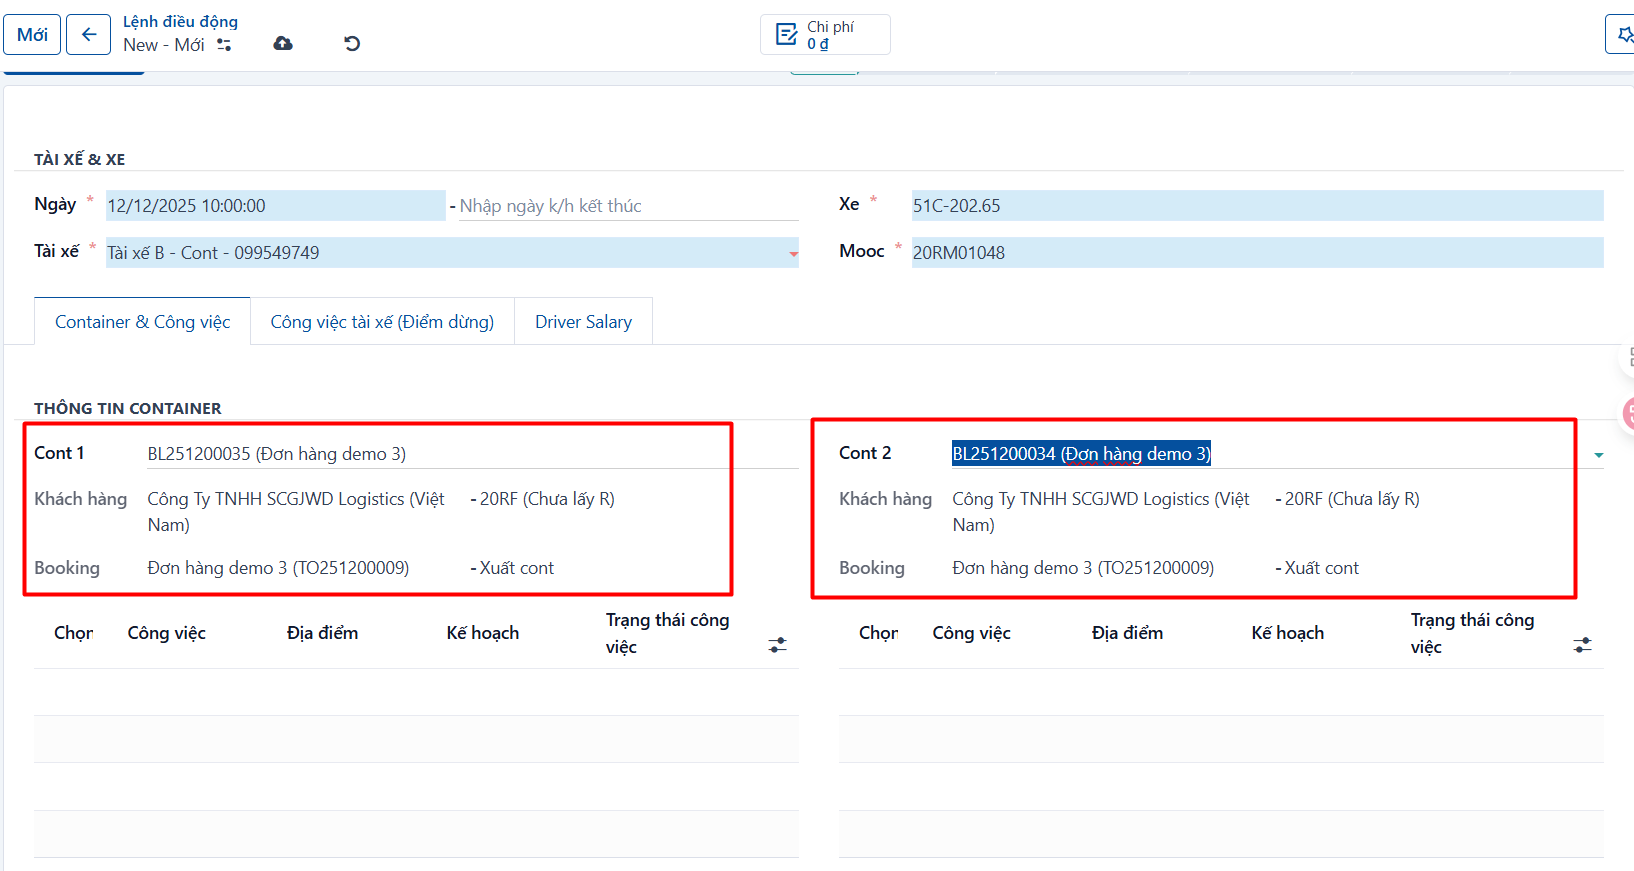Viewport: 1634px width, 871px height.
Task: Click the THÔNG TIN CONTAINER section heading
Action: [128, 409]
